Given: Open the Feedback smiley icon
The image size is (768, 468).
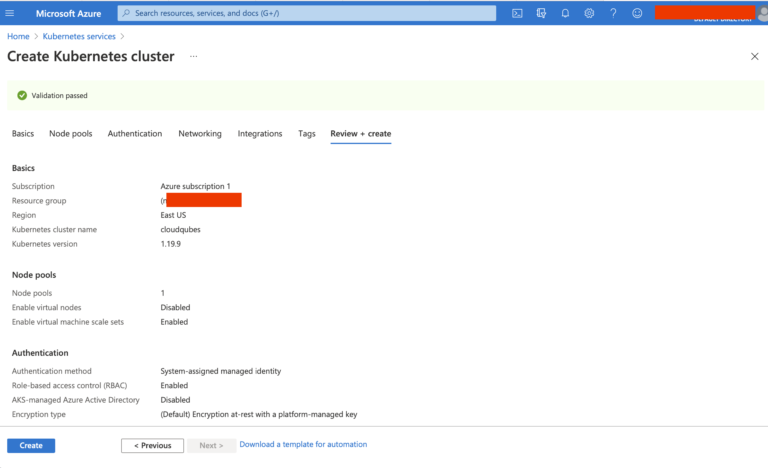Looking at the screenshot, I should tap(637, 13).
